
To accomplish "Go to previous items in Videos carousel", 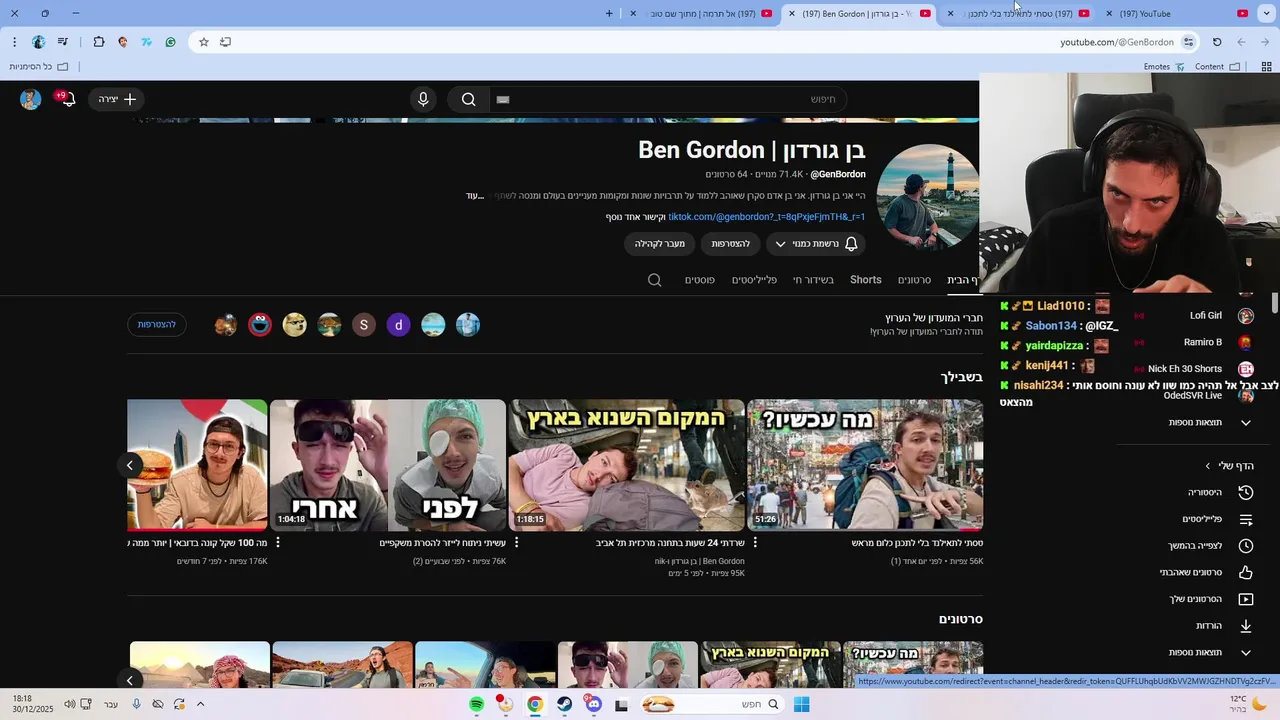I will coord(129,680).
